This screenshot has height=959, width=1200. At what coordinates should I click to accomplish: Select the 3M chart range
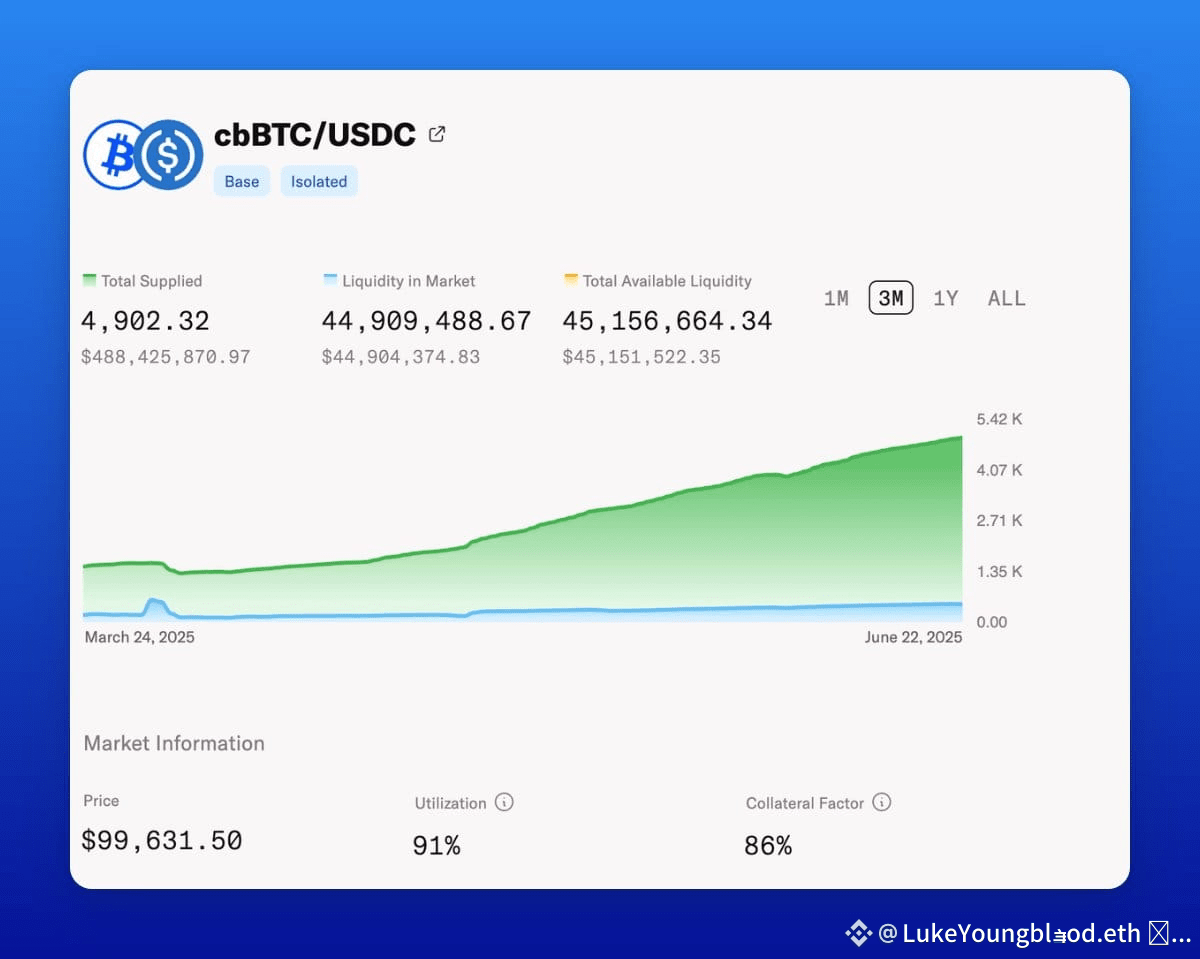coord(891,298)
